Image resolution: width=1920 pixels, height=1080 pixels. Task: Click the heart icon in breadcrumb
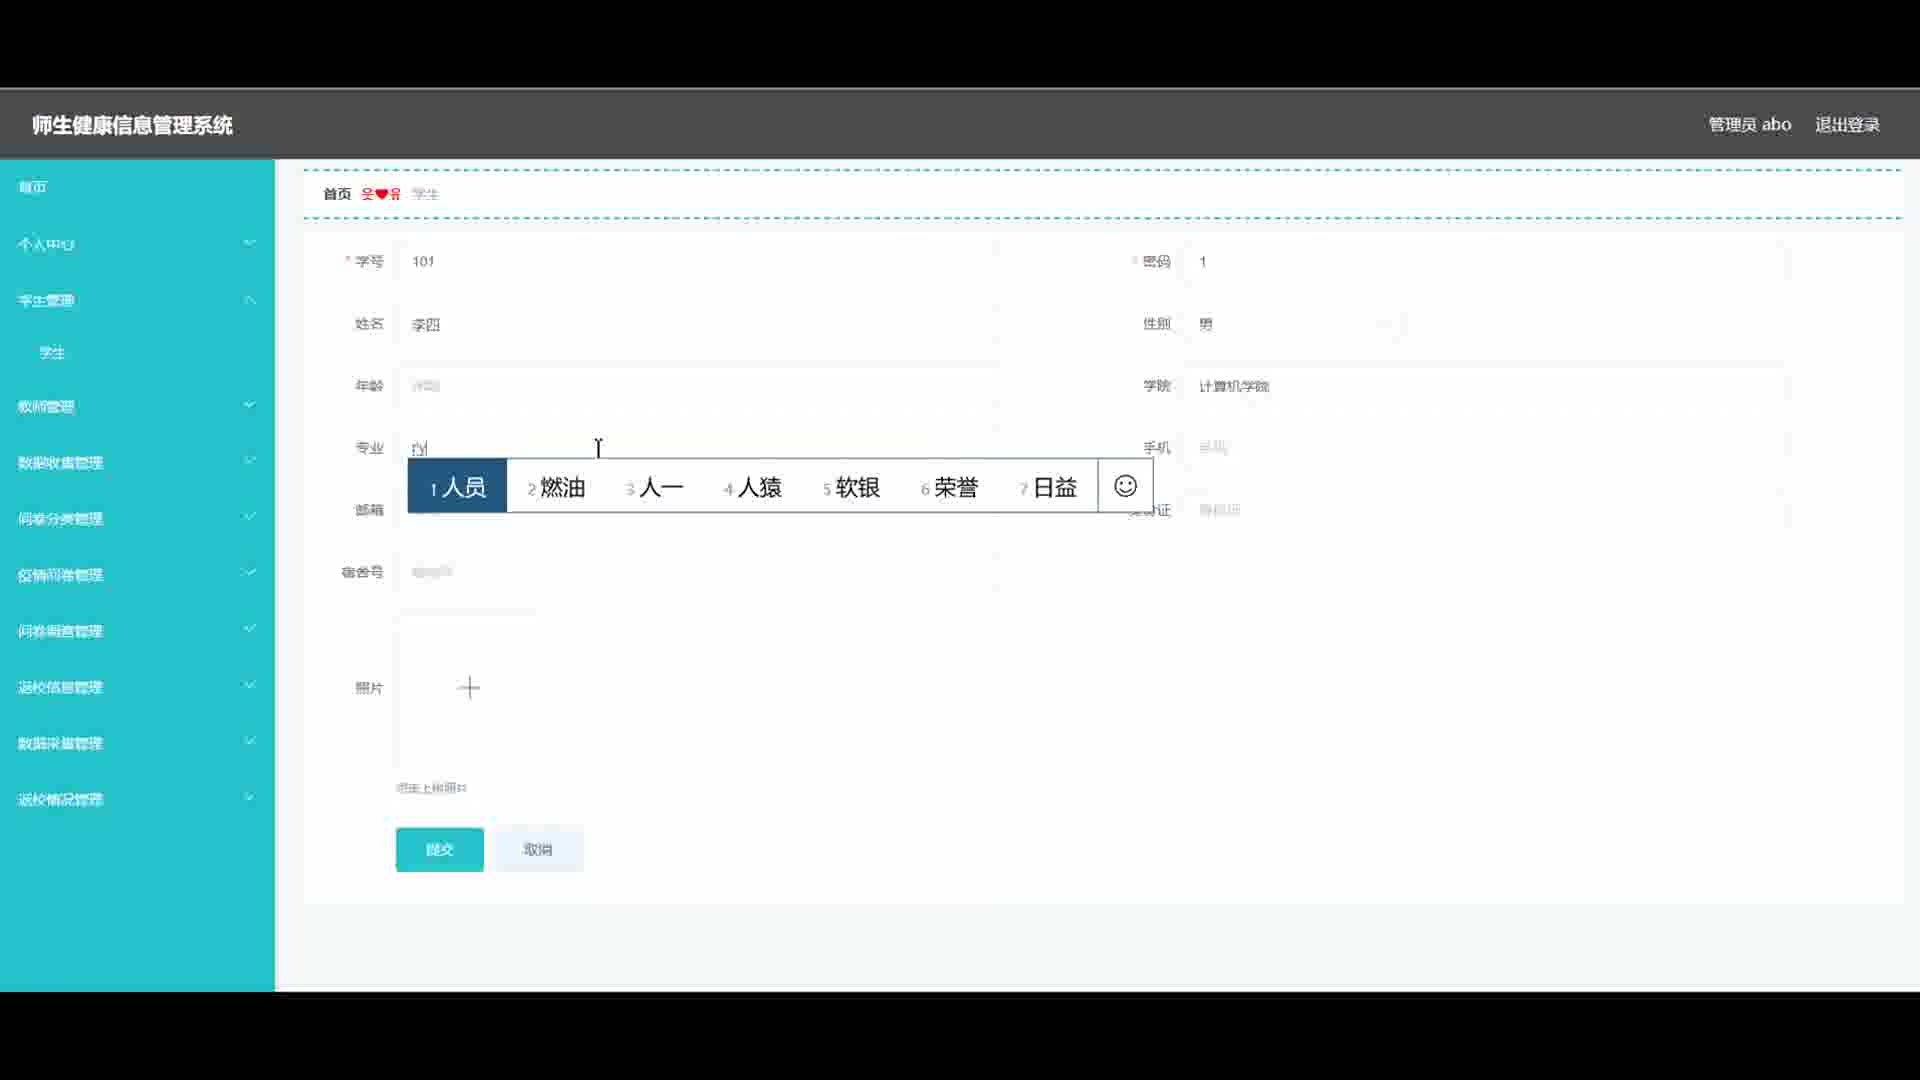[381, 194]
